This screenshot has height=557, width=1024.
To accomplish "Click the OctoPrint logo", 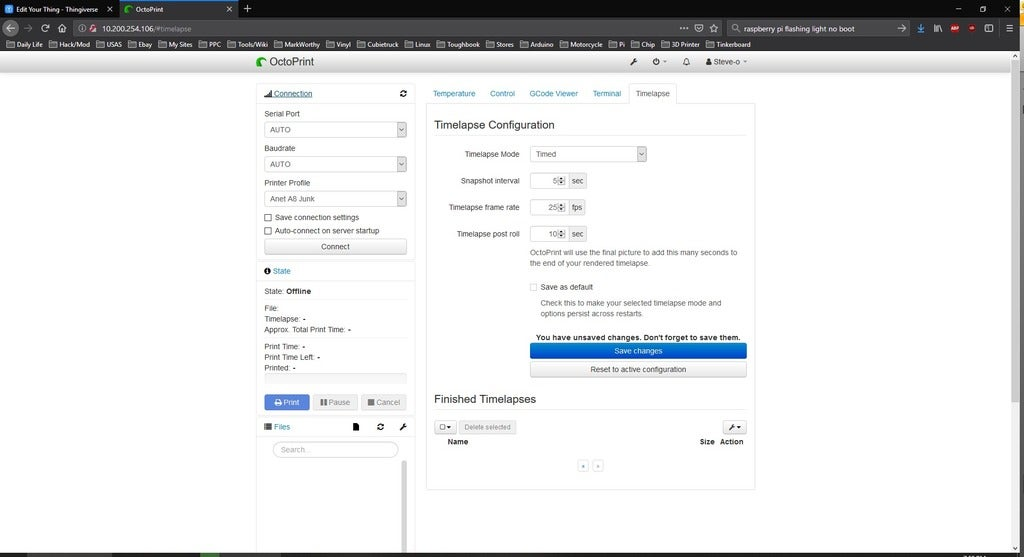I will [x=285, y=62].
